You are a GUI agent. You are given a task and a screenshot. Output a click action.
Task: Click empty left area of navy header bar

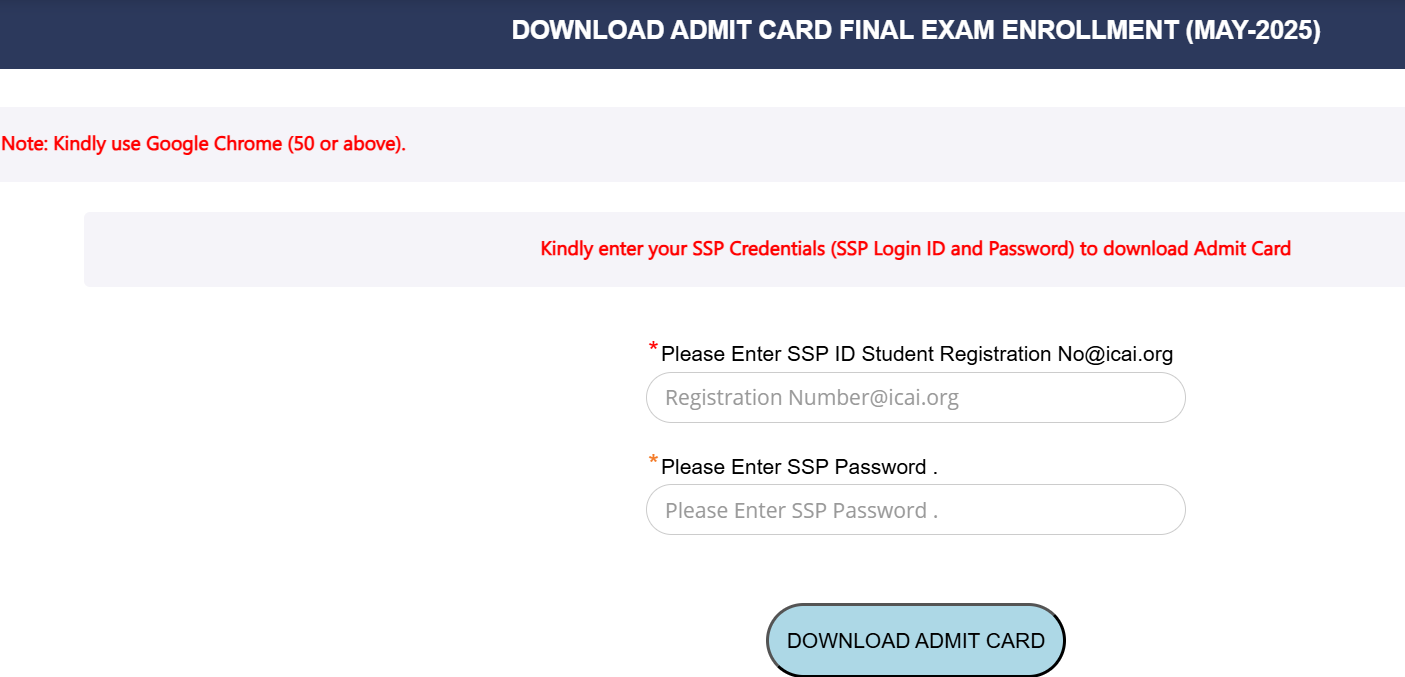pyautogui.click(x=200, y=34)
